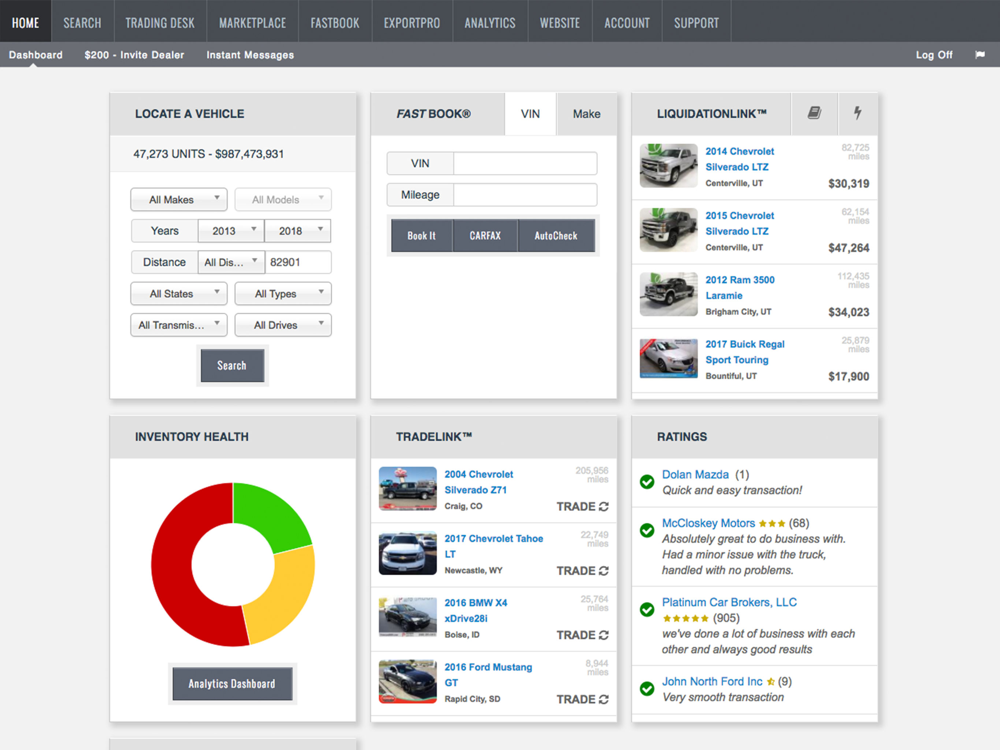Open the All Models dropdown
1000x750 pixels.
[283, 200]
